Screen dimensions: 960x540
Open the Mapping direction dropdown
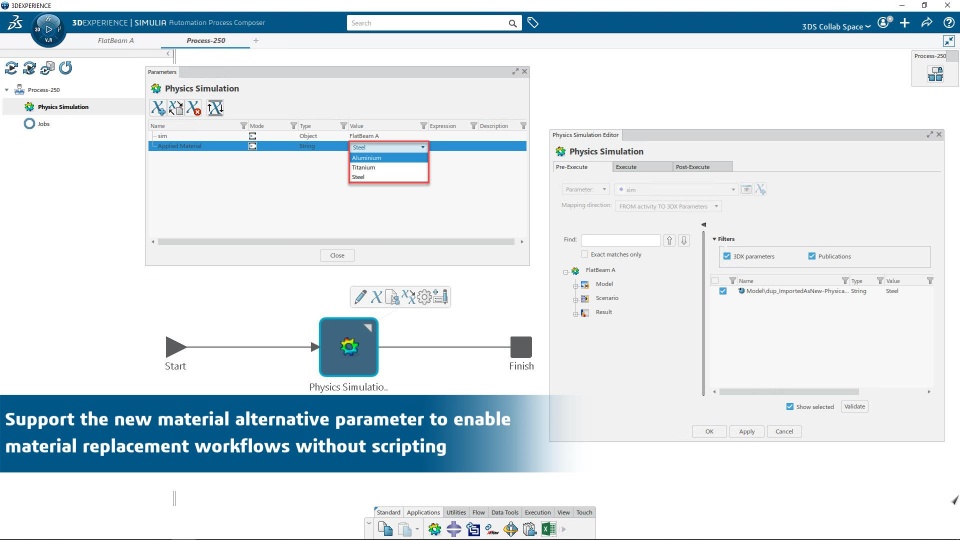pos(668,206)
